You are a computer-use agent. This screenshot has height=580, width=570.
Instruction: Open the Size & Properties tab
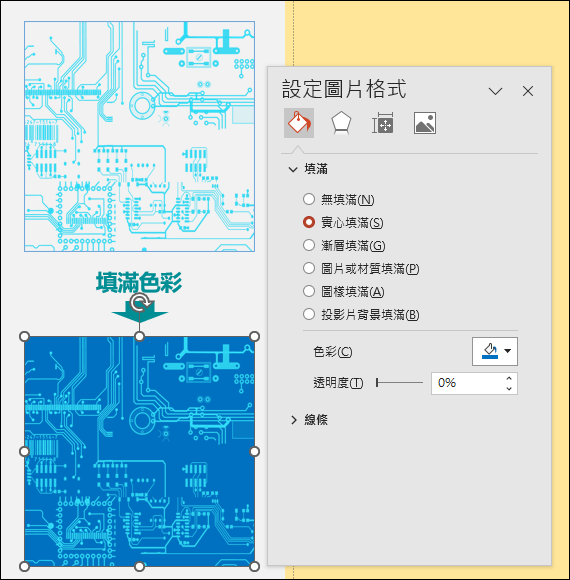click(382, 123)
